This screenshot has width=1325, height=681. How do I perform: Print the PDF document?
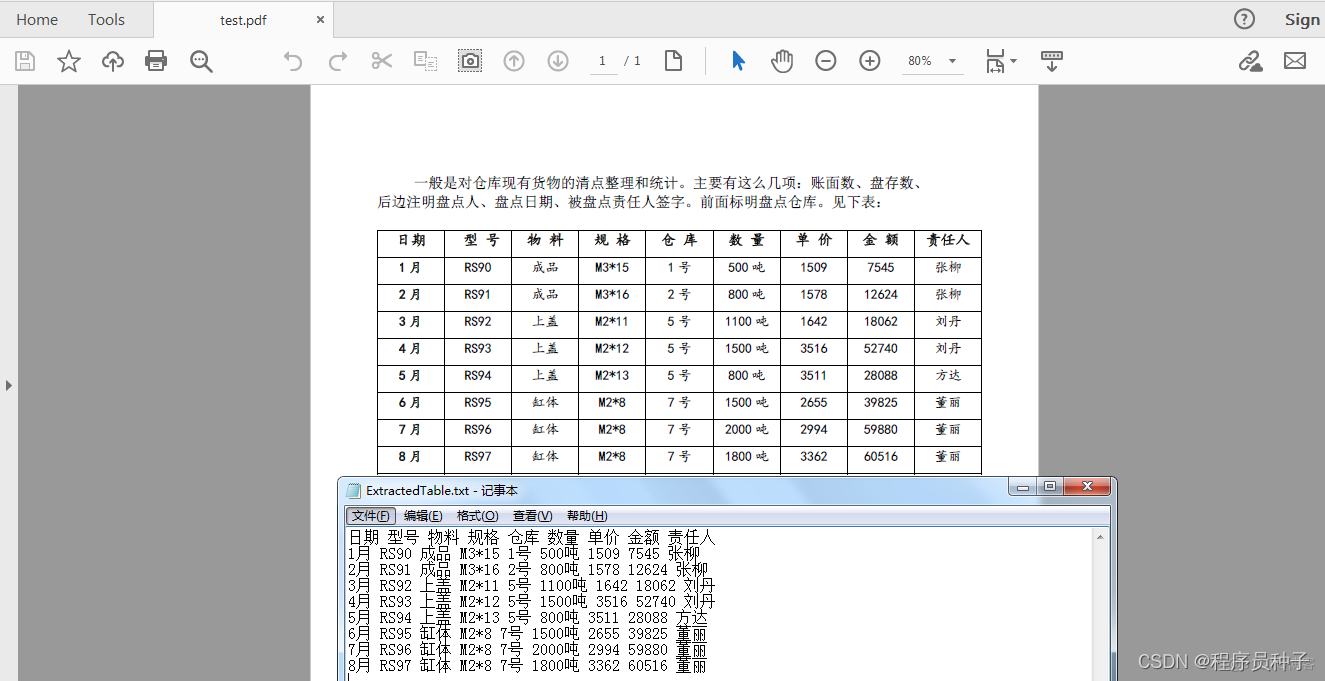point(156,61)
